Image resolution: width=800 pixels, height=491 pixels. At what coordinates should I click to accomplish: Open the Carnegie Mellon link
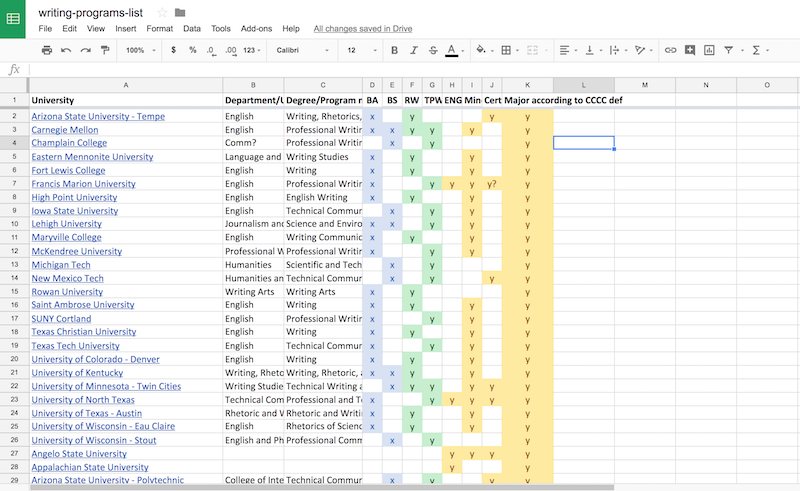tap(65, 130)
